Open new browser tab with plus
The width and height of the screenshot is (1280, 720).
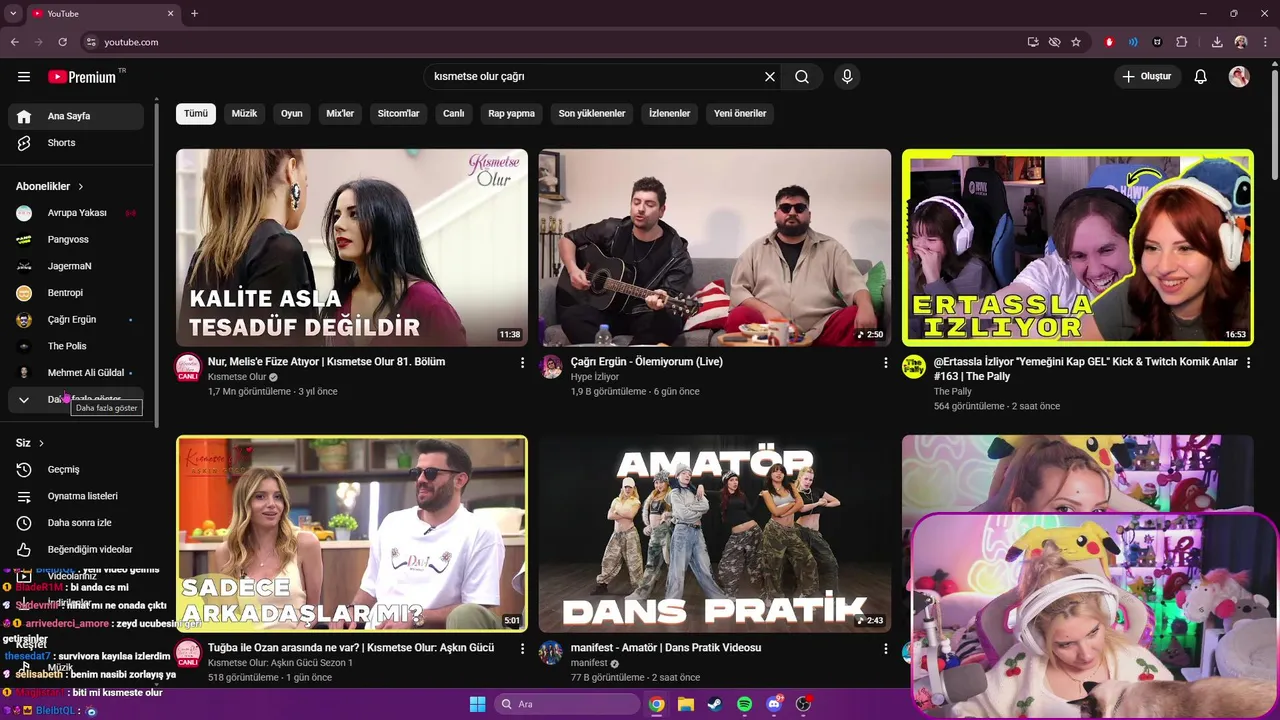194,14
